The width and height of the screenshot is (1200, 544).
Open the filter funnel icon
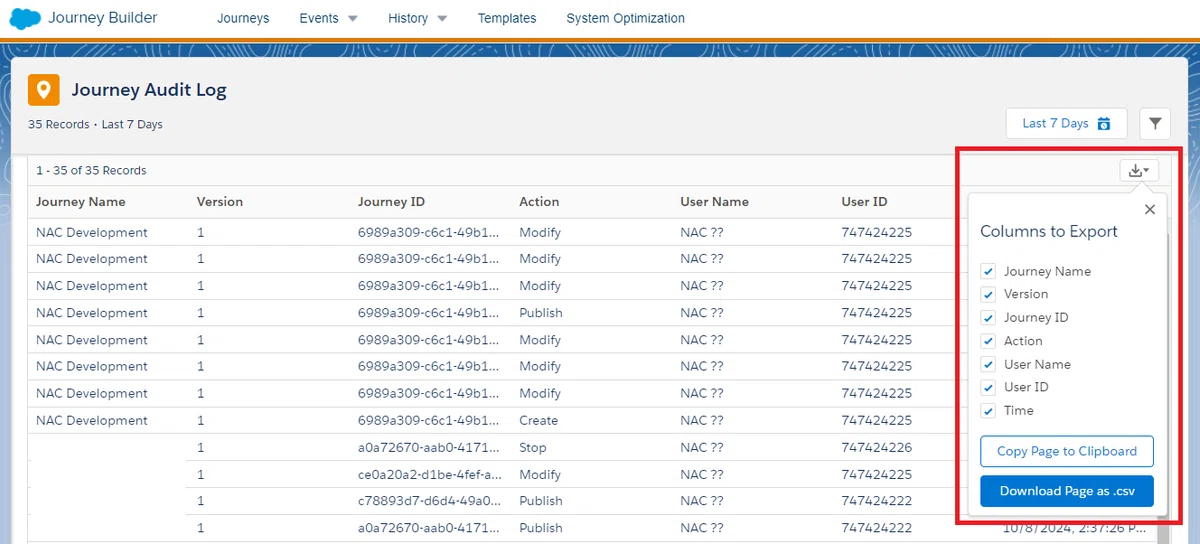coord(1155,123)
